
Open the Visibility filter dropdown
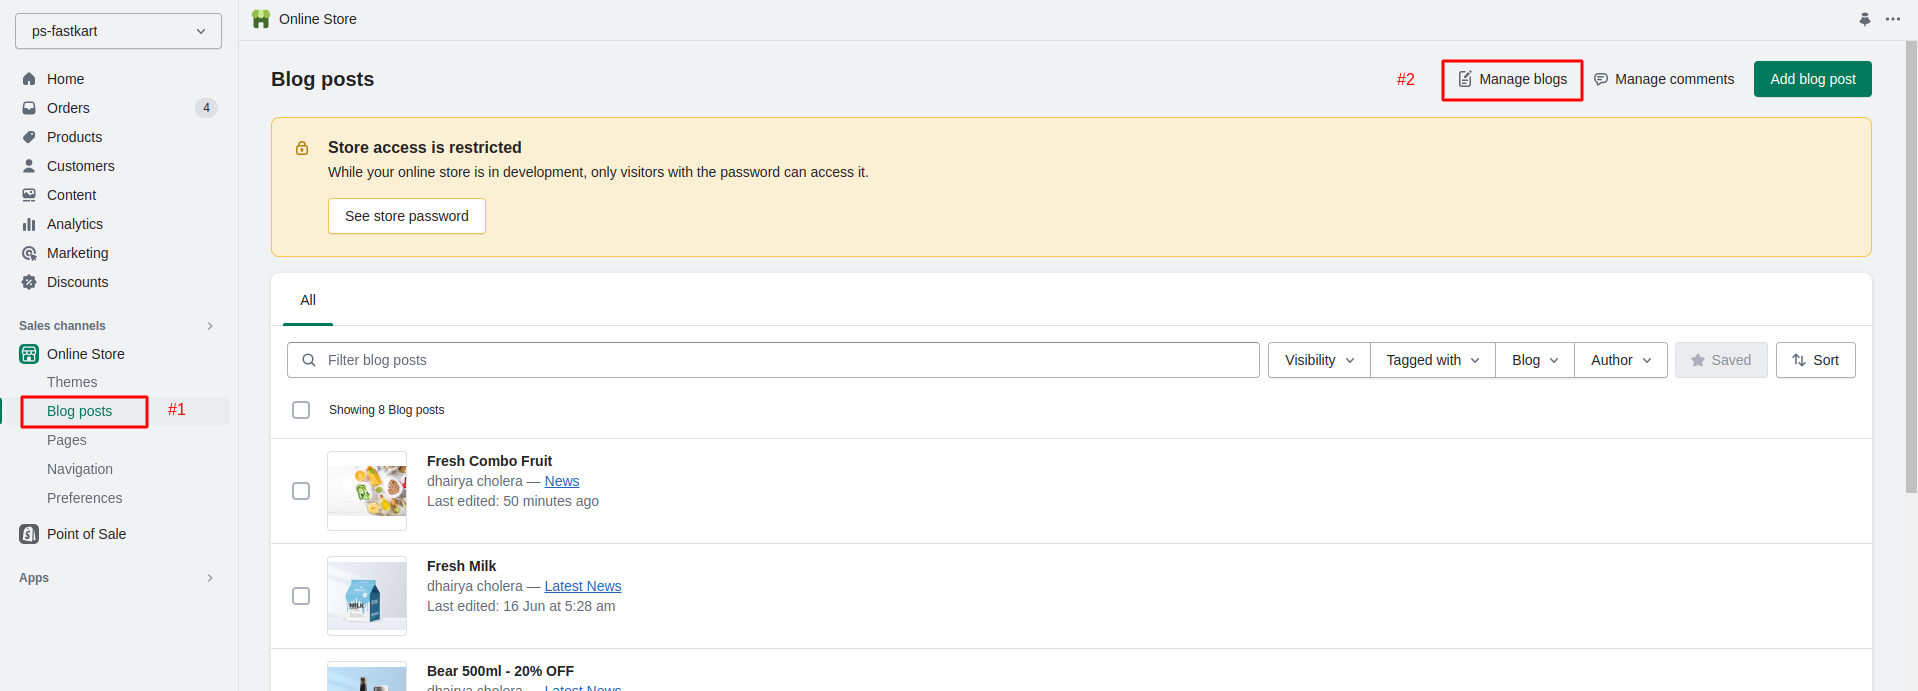click(x=1318, y=360)
